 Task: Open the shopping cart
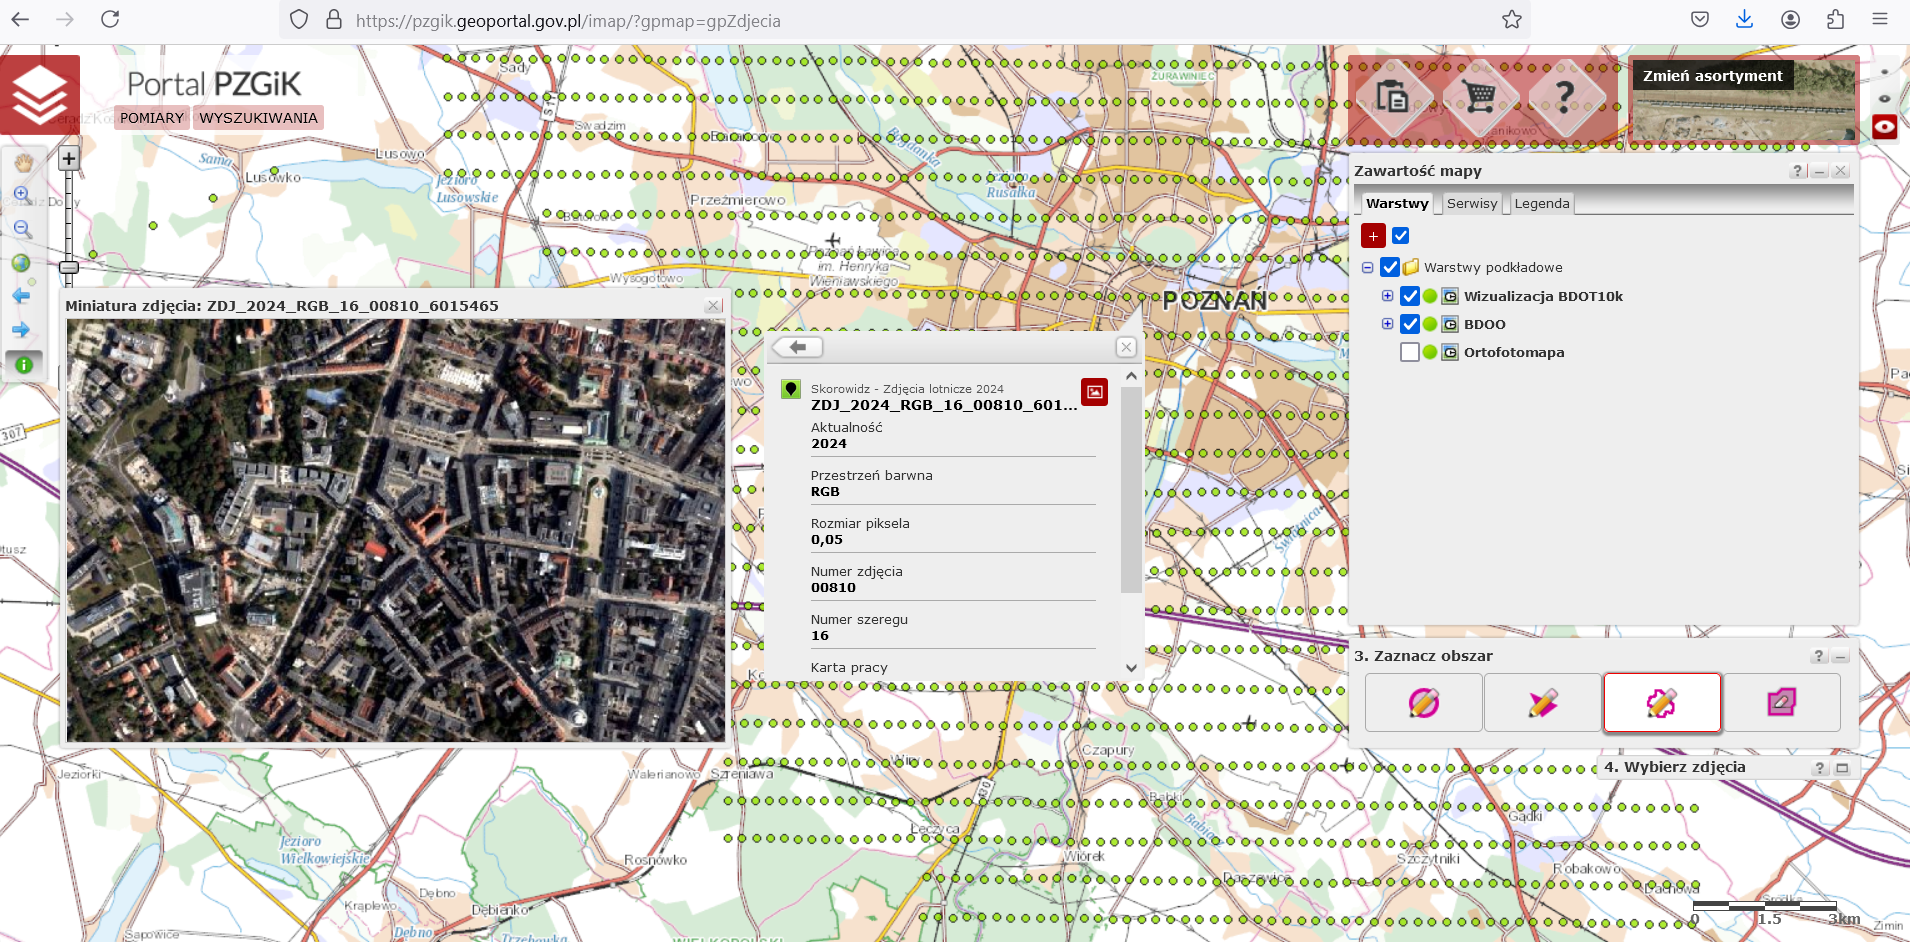pyautogui.click(x=1479, y=97)
